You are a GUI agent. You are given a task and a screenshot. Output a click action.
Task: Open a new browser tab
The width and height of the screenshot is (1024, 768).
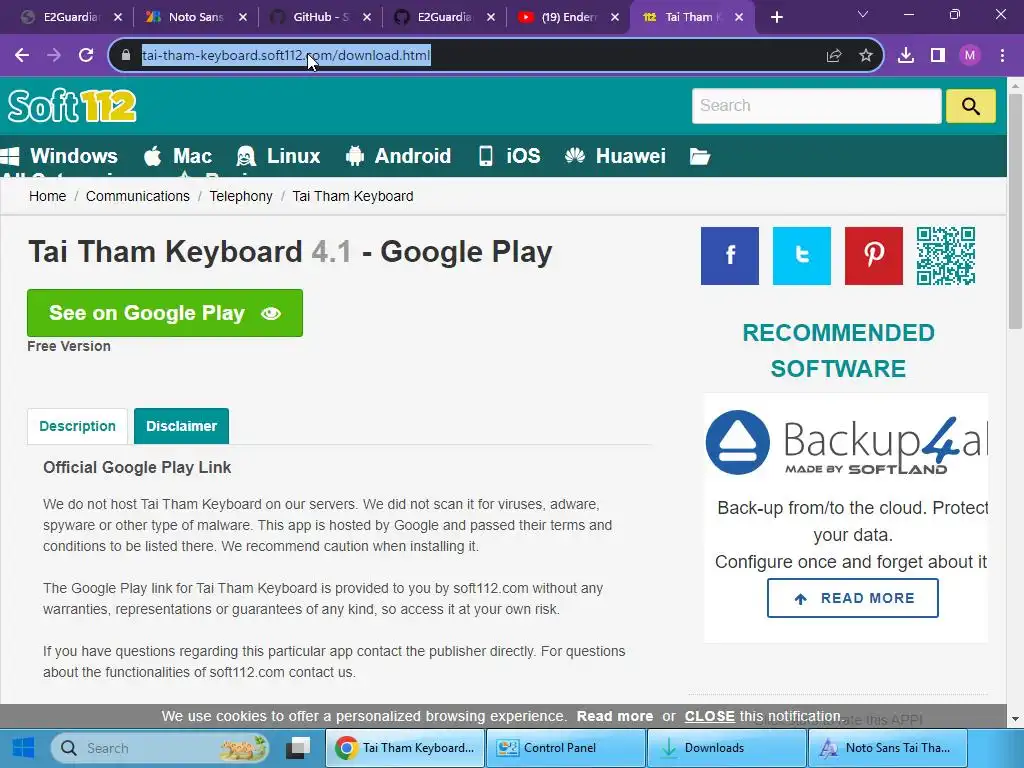(776, 17)
